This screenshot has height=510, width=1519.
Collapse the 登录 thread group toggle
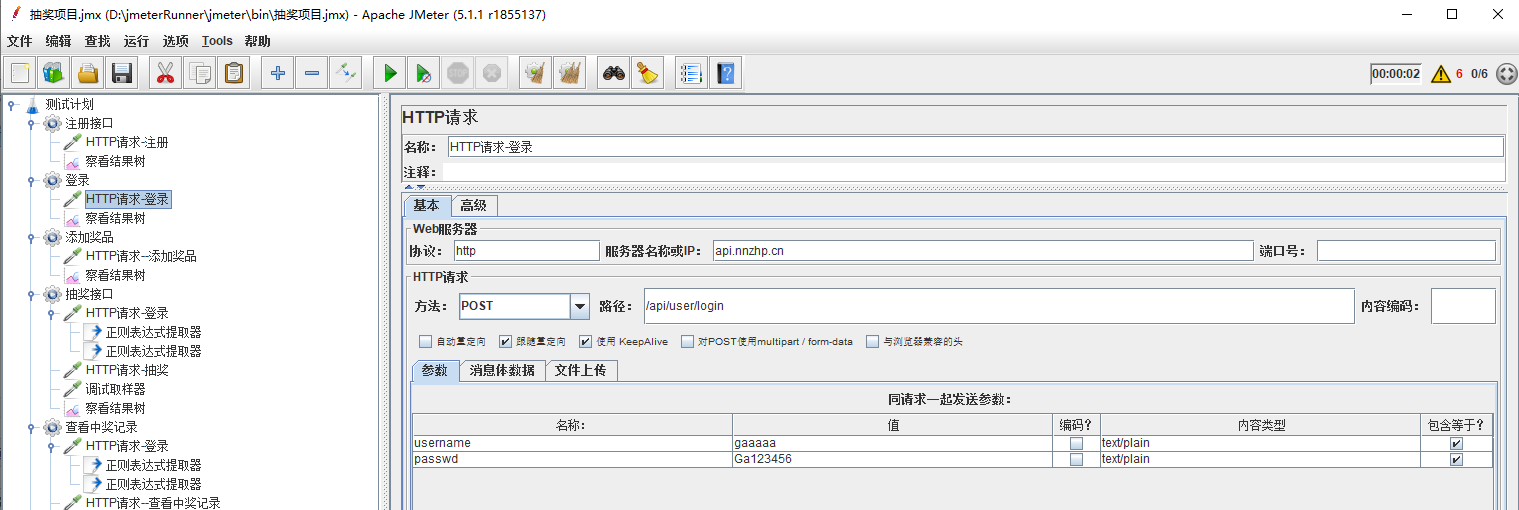click(31, 180)
